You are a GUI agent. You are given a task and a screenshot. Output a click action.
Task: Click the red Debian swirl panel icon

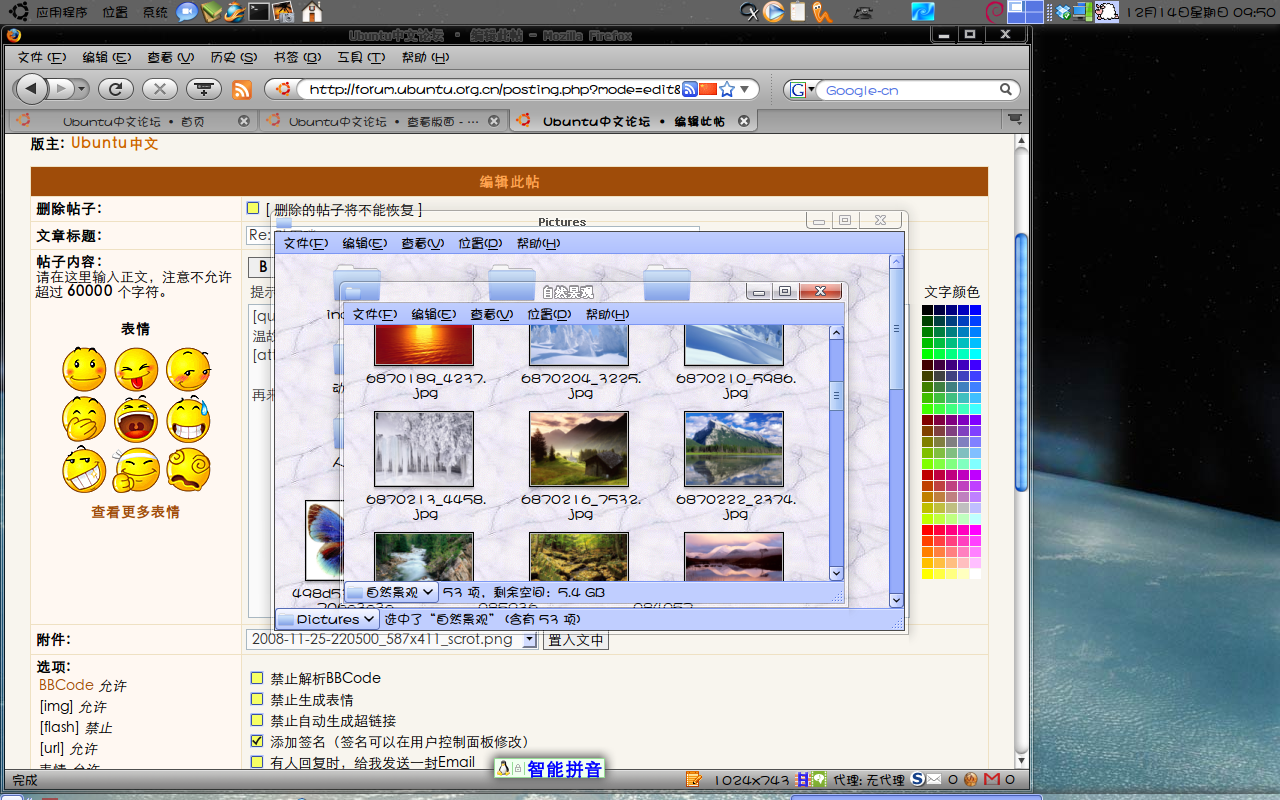pos(994,12)
